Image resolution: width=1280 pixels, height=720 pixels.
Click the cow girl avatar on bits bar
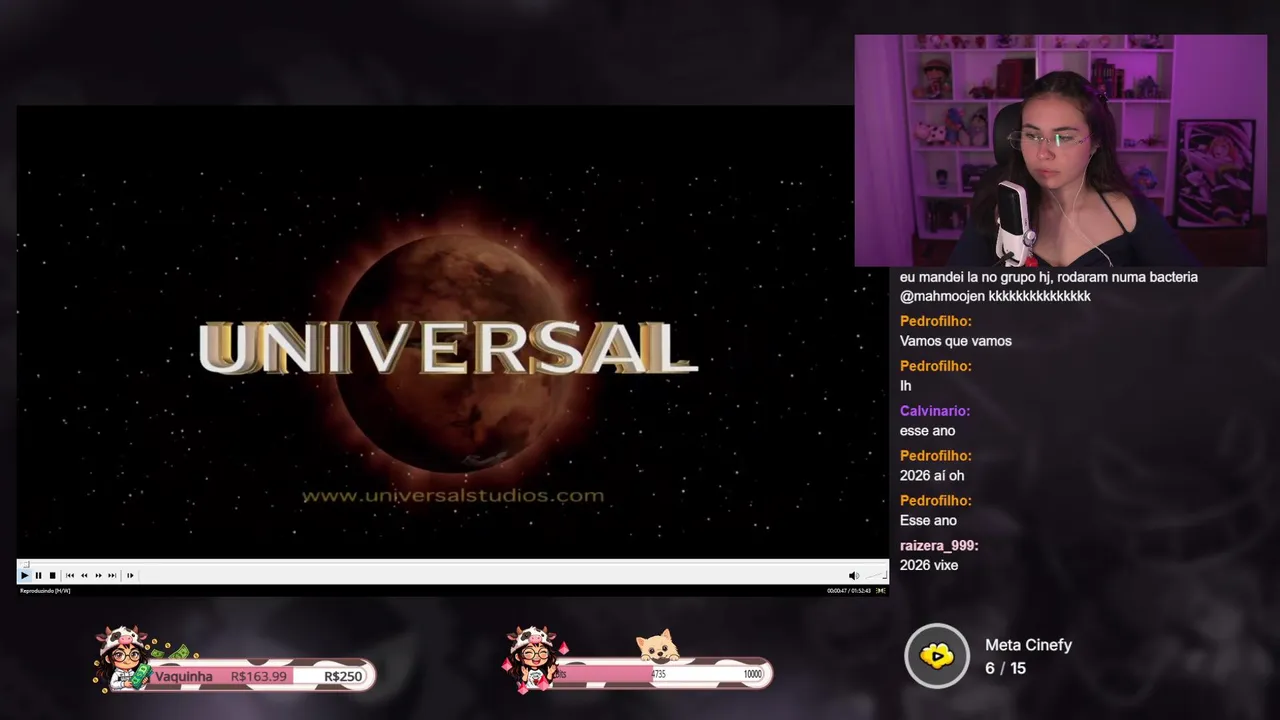533,658
